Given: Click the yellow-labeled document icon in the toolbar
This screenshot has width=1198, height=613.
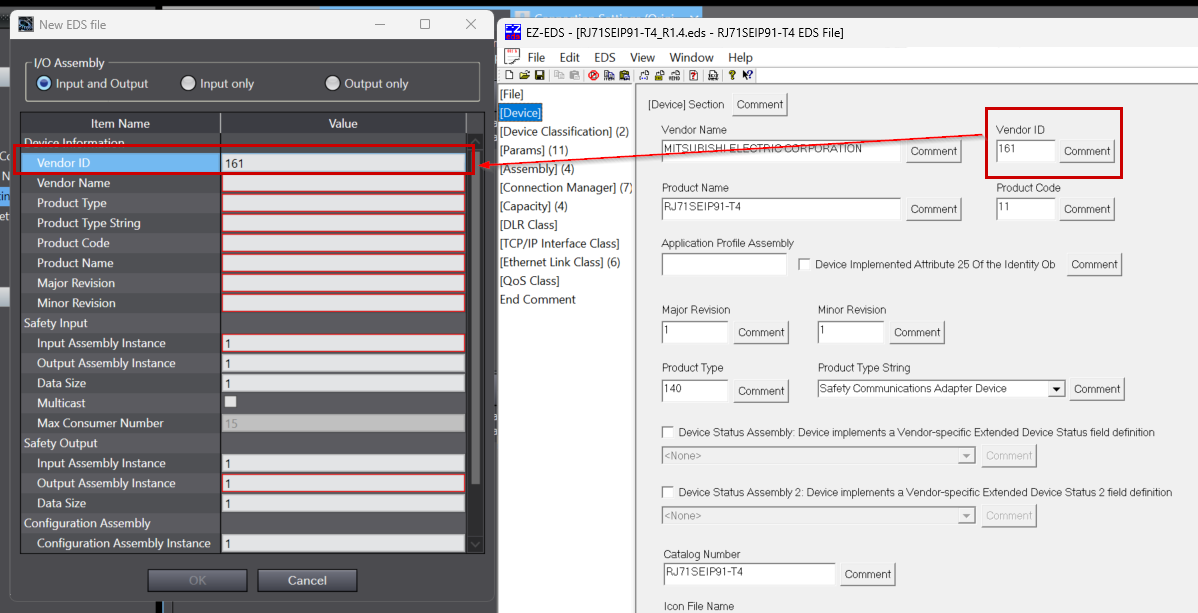Looking at the screenshot, I should [659, 75].
